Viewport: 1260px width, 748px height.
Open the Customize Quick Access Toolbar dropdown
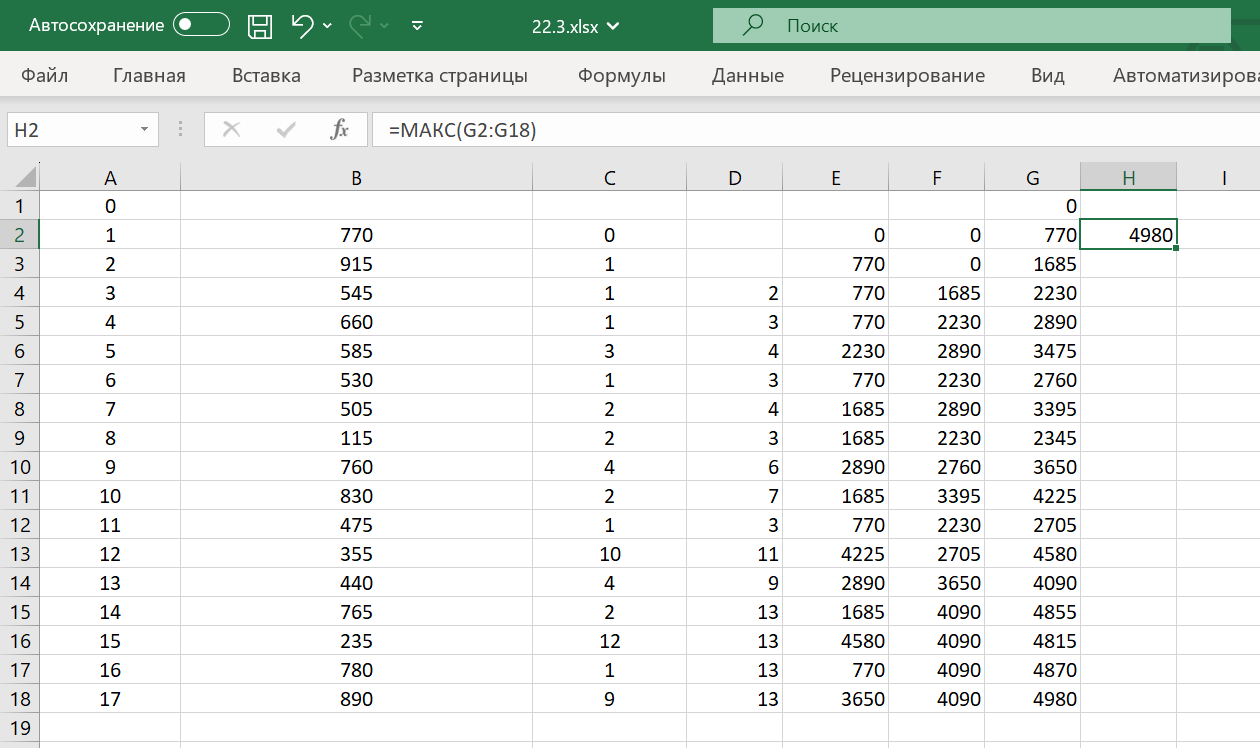[x=418, y=26]
